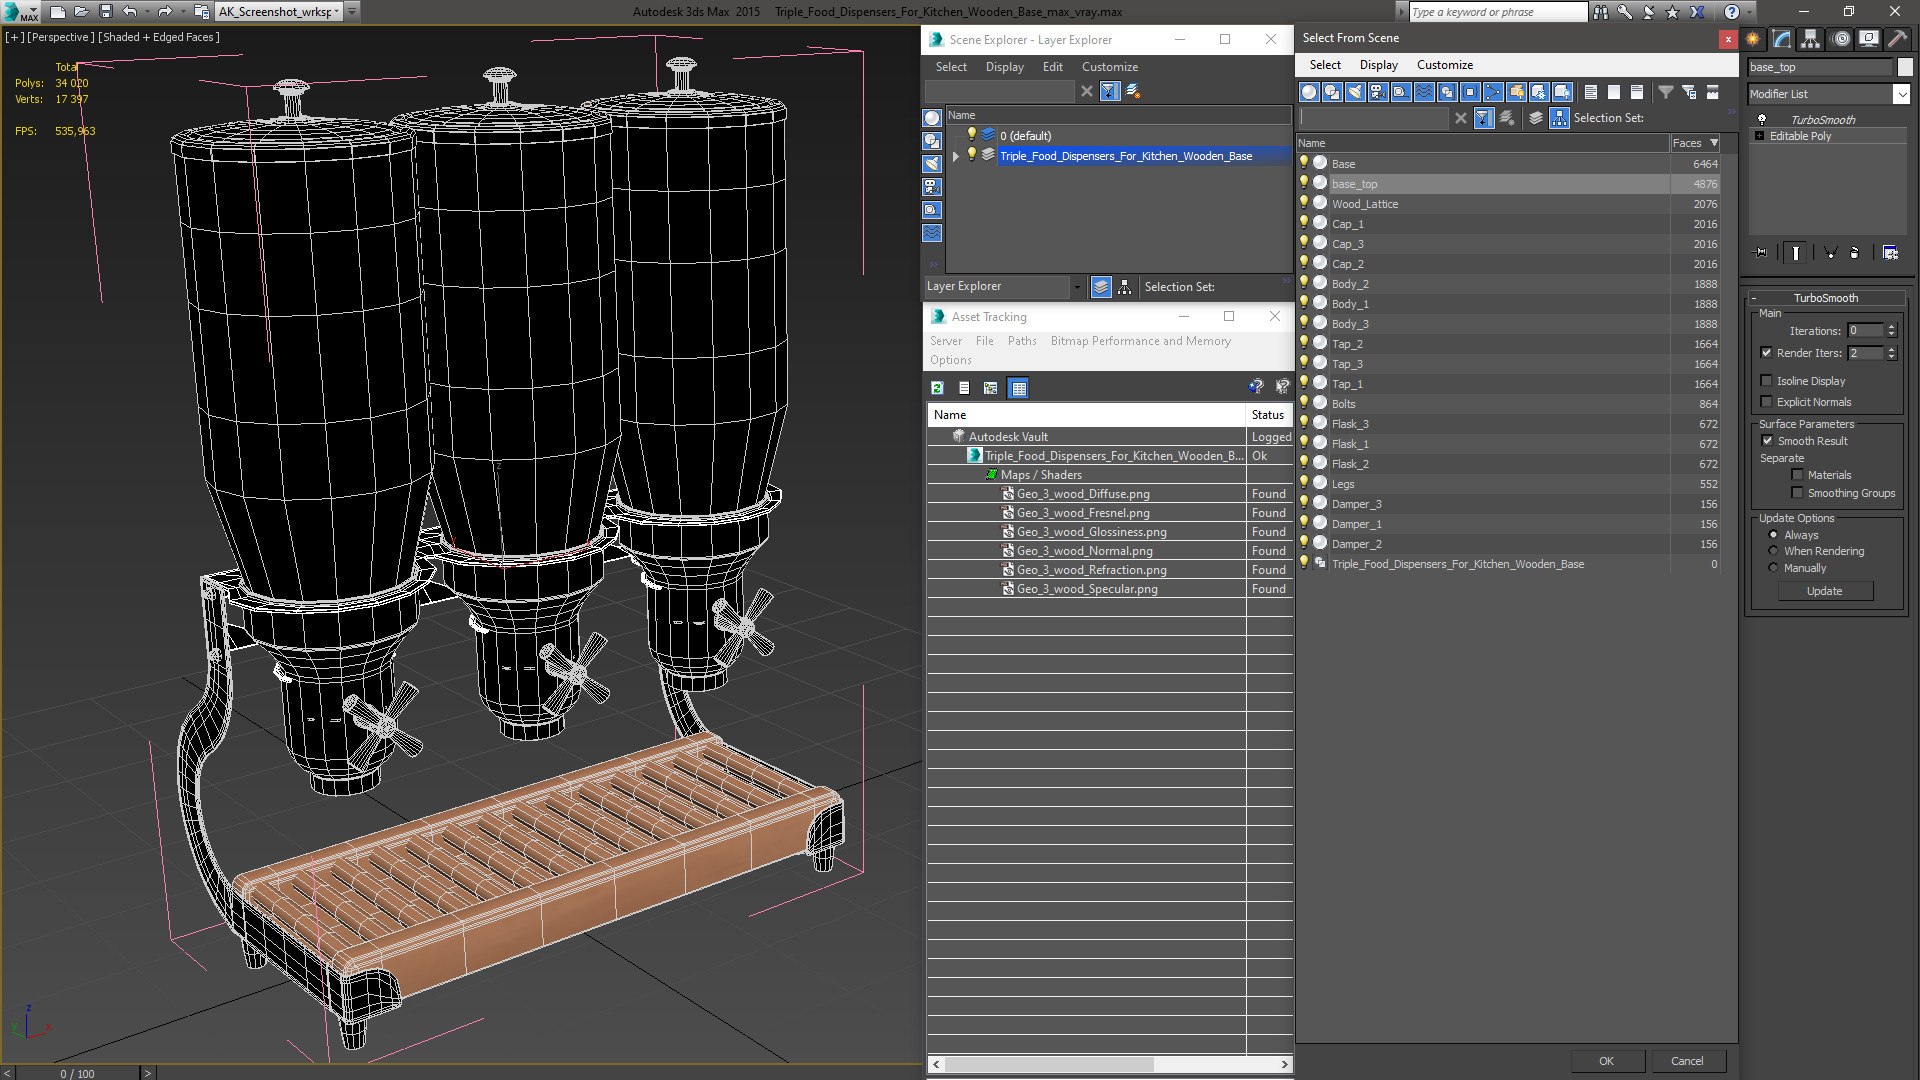
Task: Toggle the Display Space Warps filter in Layer Explorer
Action: click(932, 233)
